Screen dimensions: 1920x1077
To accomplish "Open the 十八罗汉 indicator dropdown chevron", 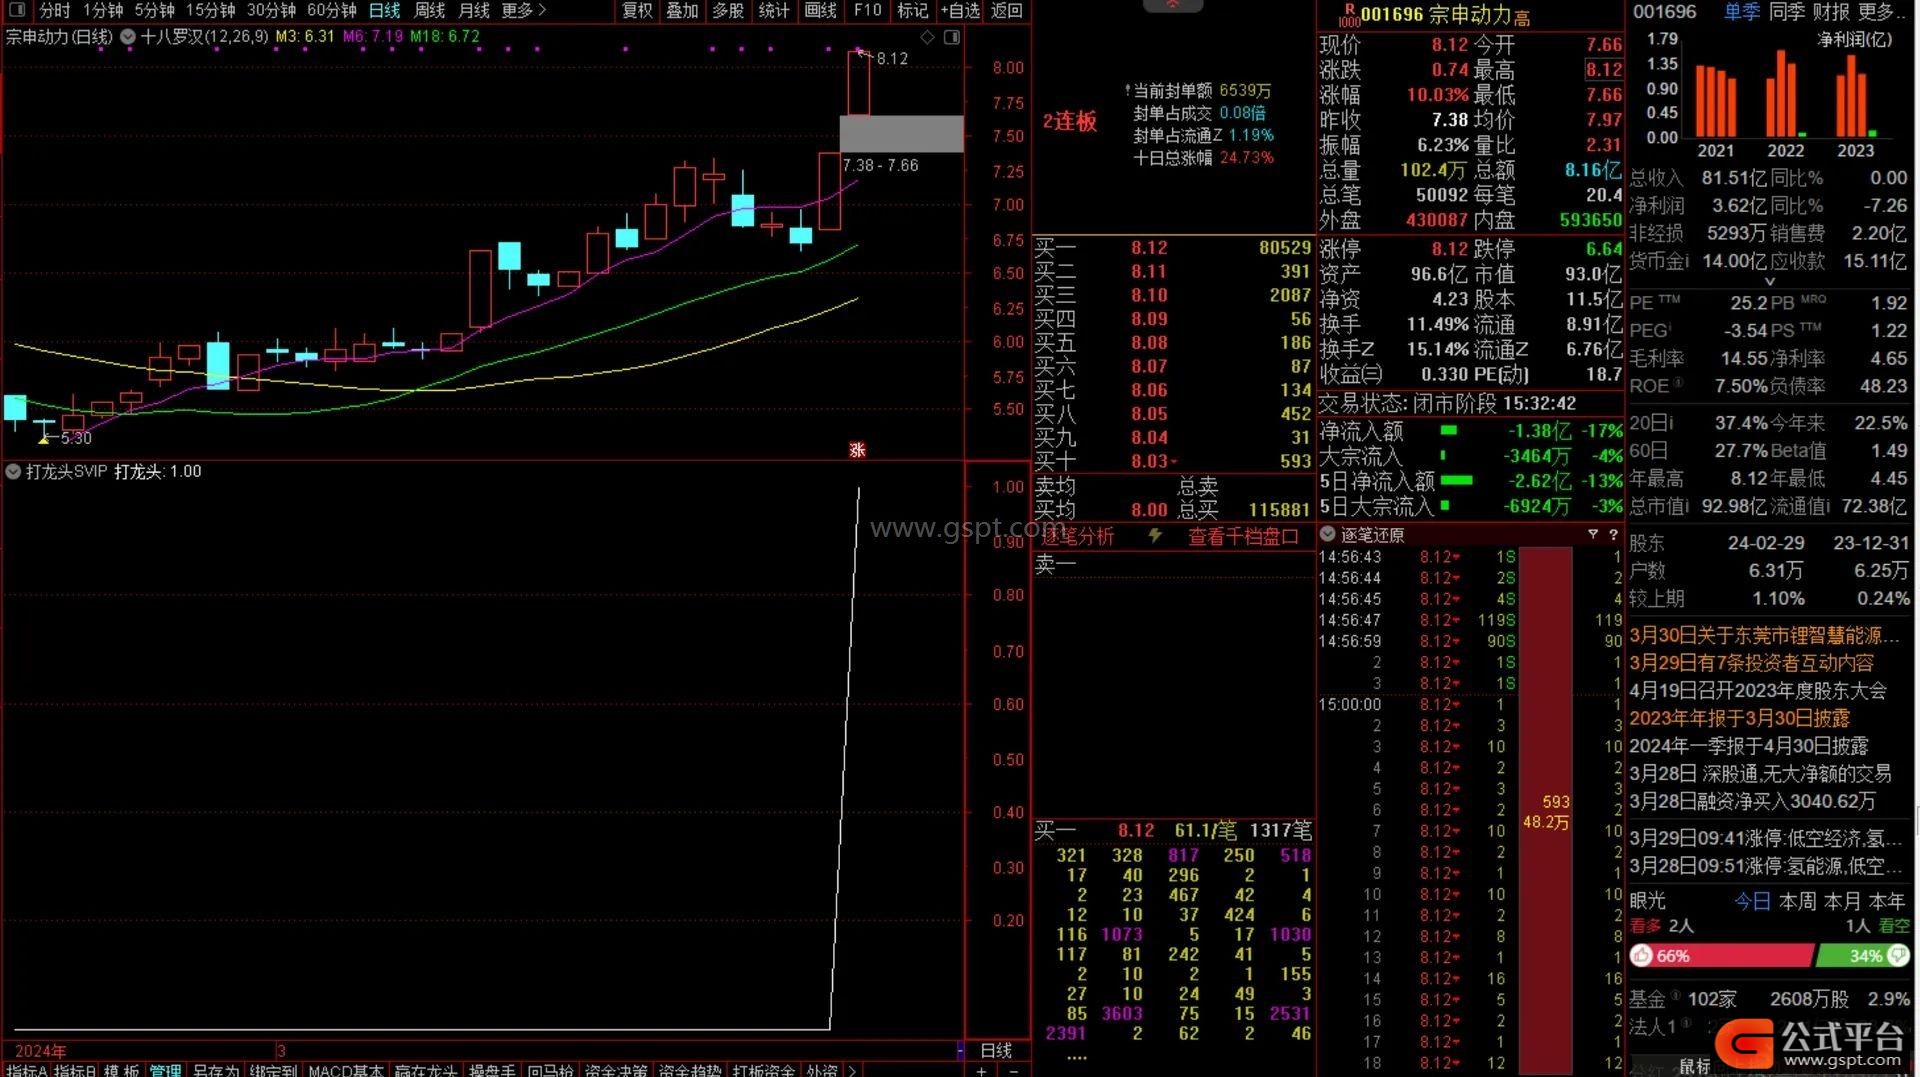I will (x=128, y=37).
